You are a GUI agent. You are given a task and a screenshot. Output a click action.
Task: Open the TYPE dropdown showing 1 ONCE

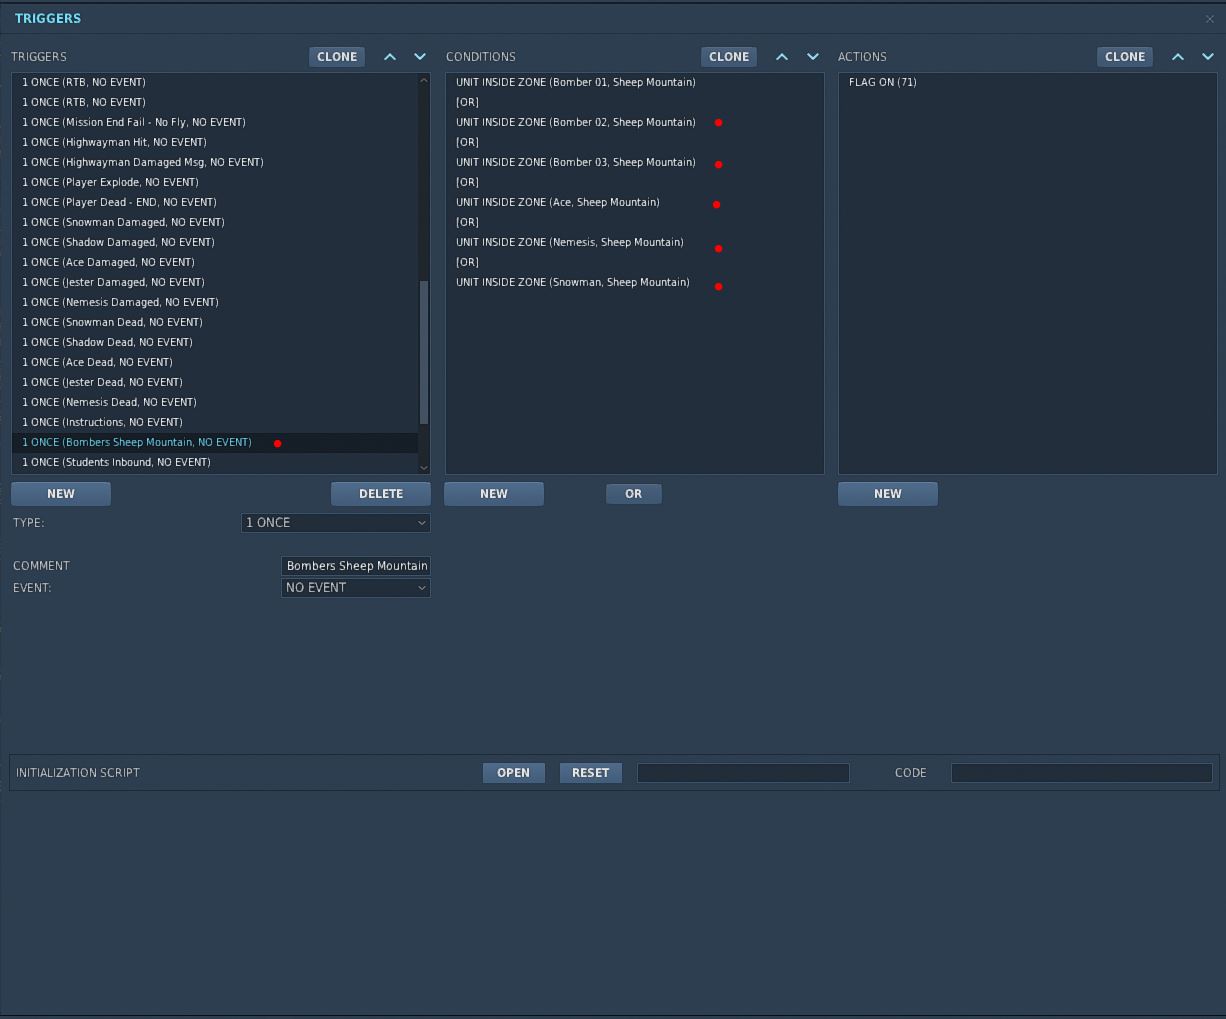(x=336, y=523)
